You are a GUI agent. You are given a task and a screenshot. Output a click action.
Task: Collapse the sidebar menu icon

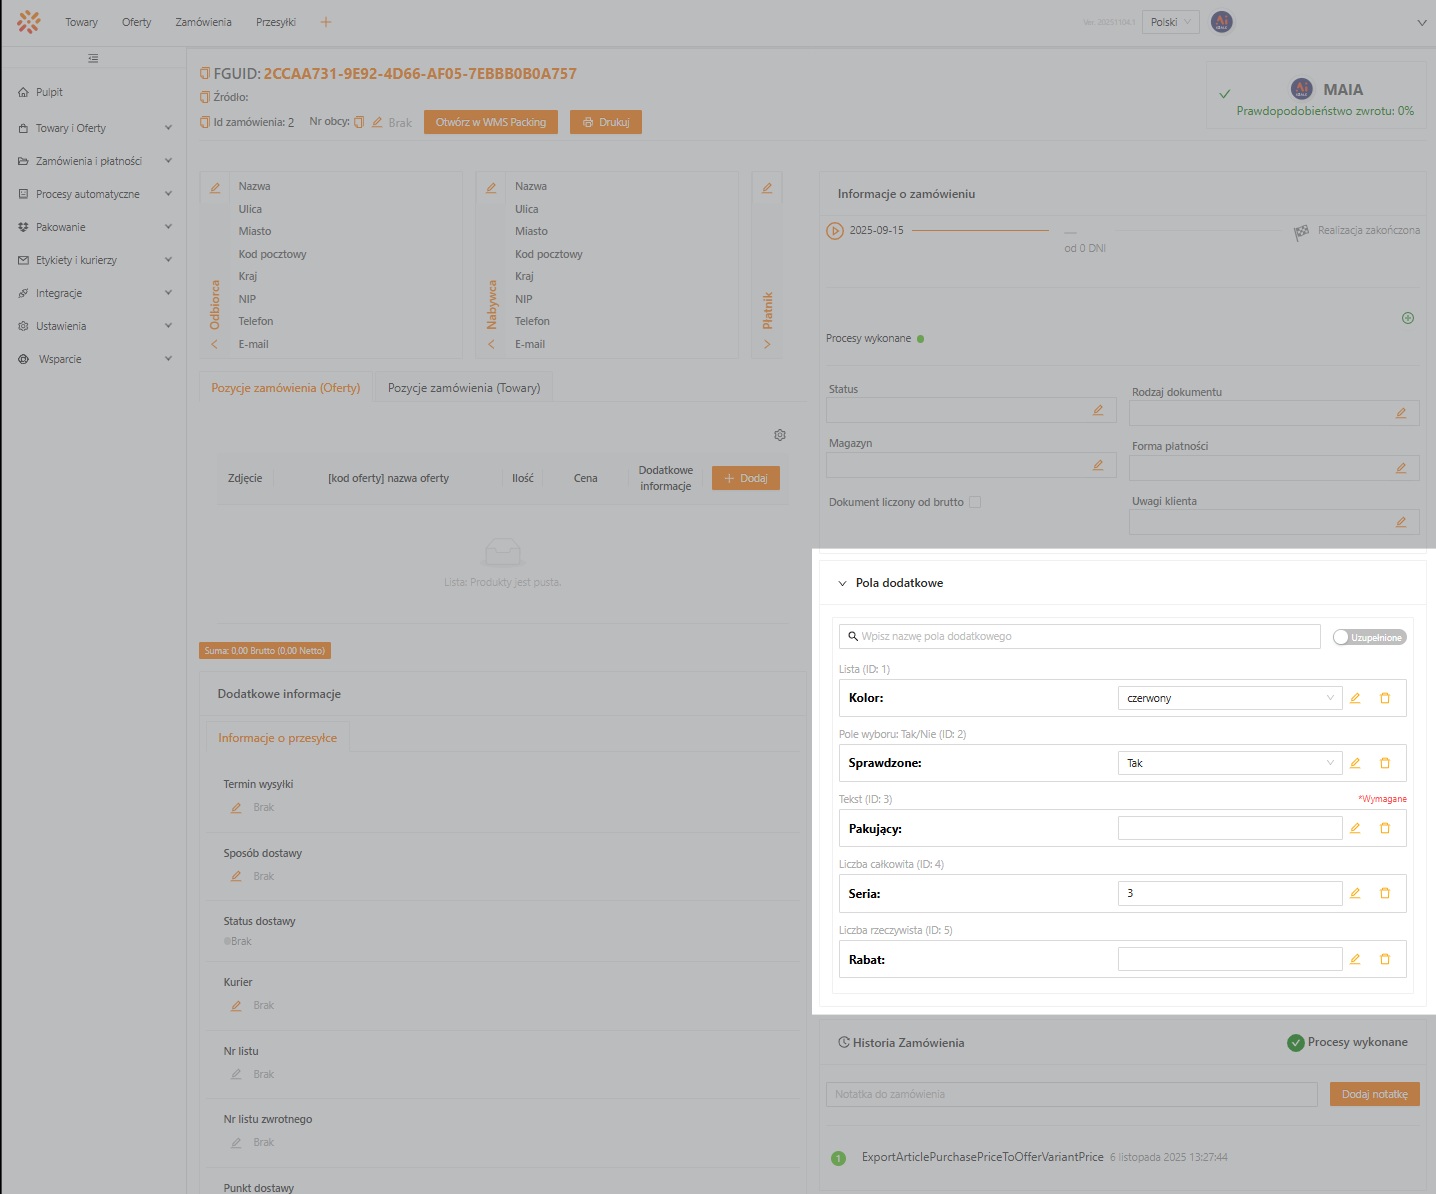pyautogui.click(x=93, y=58)
